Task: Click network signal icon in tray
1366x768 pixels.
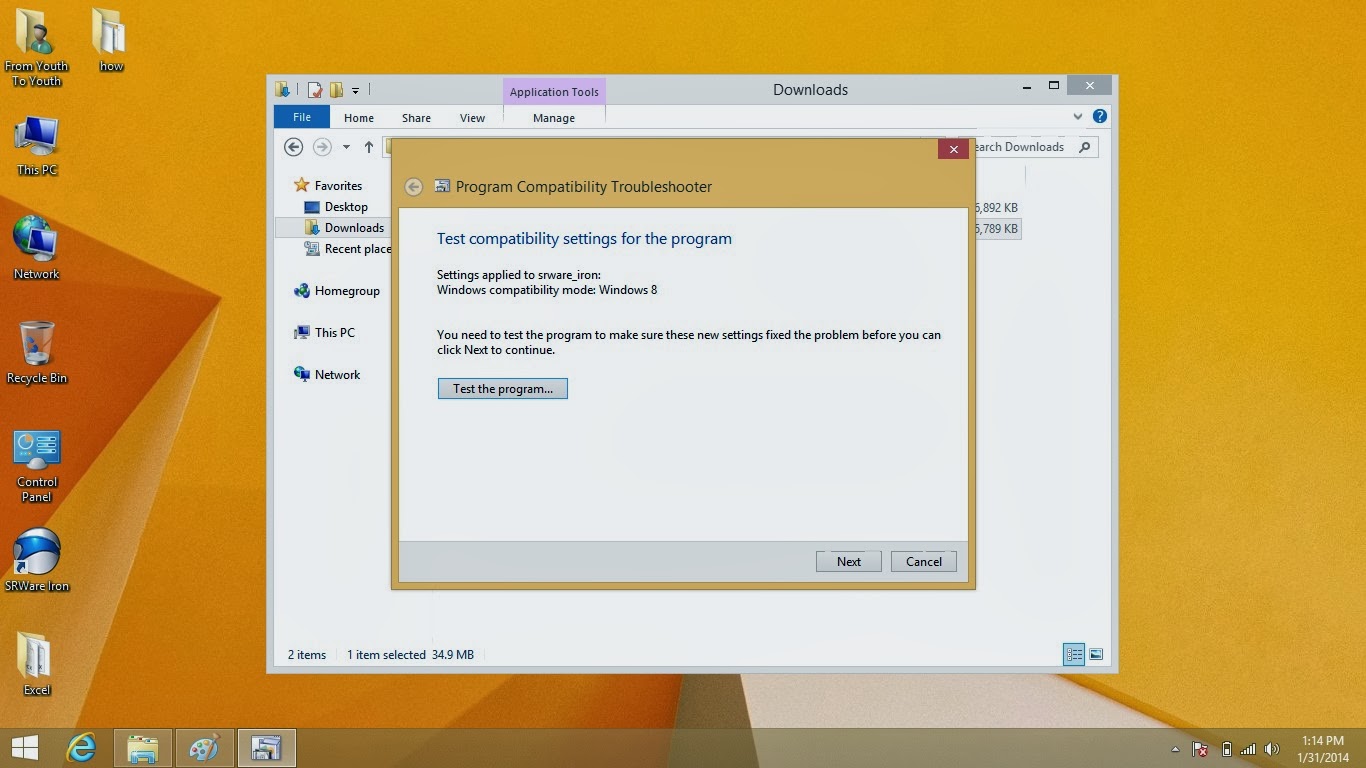Action: coord(1248,749)
